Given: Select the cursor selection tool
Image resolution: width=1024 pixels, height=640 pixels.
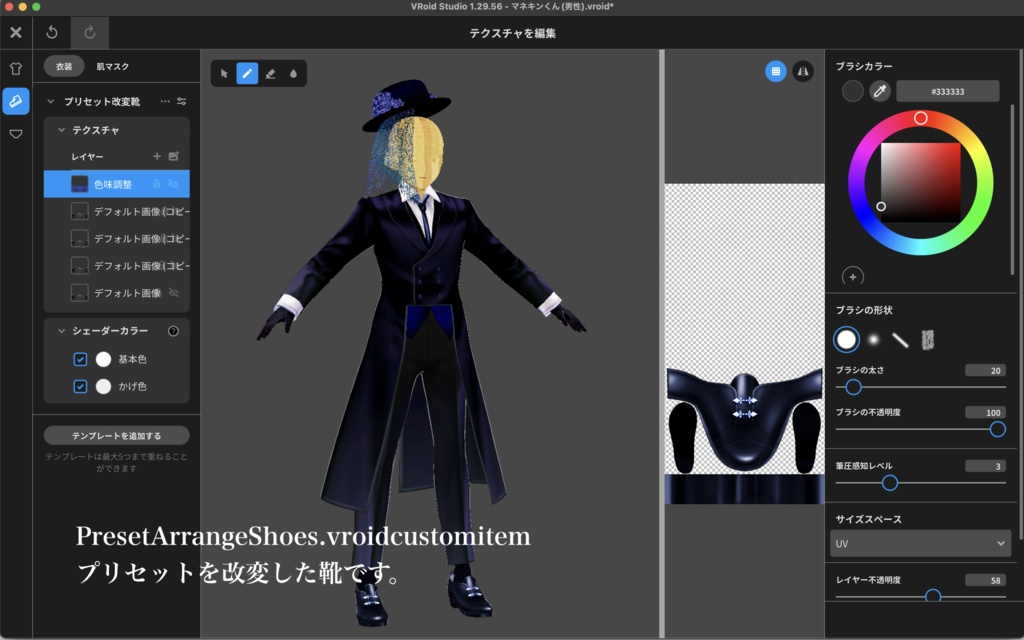Looking at the screenshot, I should tap(224, 73).
